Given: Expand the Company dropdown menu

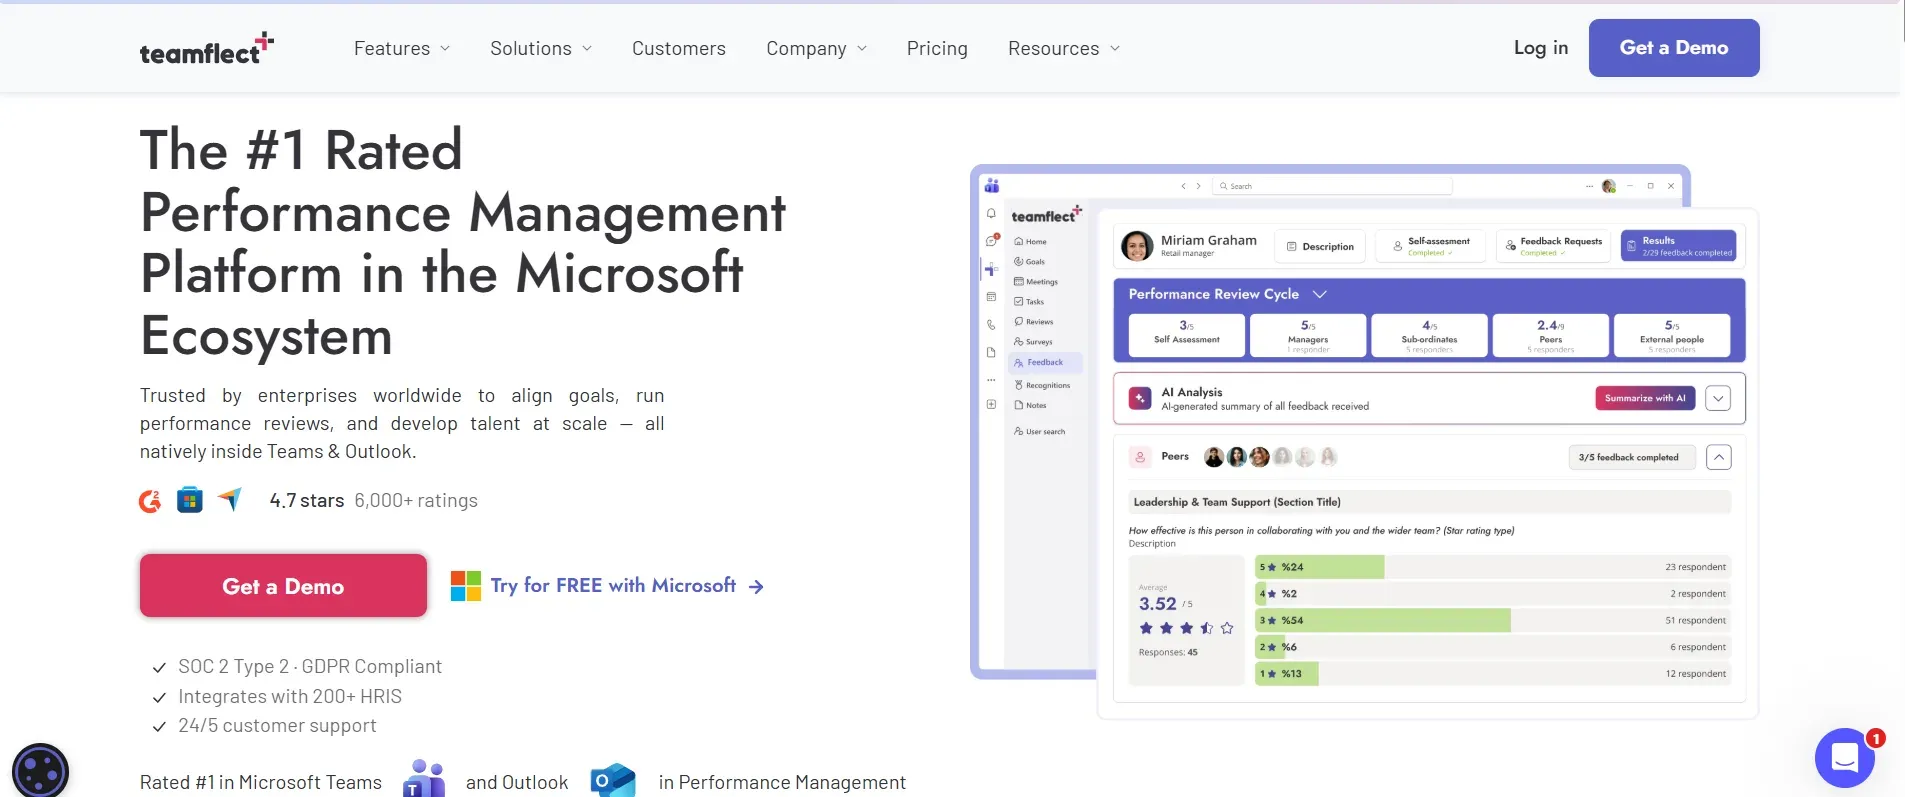Looking at the screenshot, I should tap(817, 48).
